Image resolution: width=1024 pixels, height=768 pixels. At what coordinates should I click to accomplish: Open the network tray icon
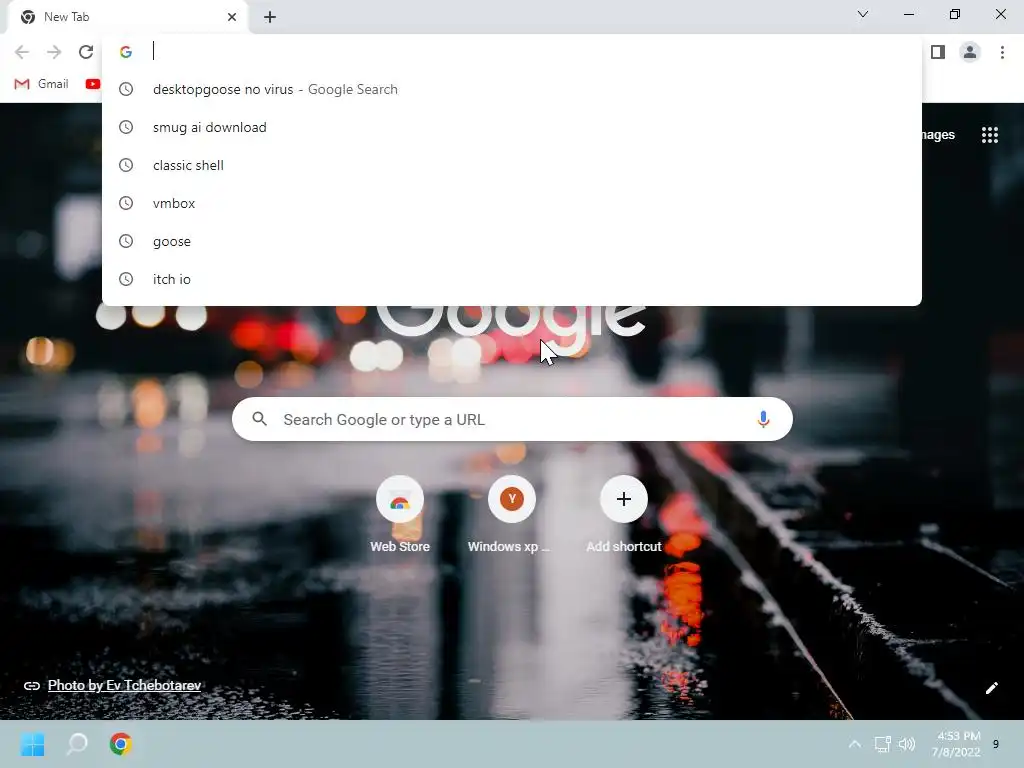point(882,744)
